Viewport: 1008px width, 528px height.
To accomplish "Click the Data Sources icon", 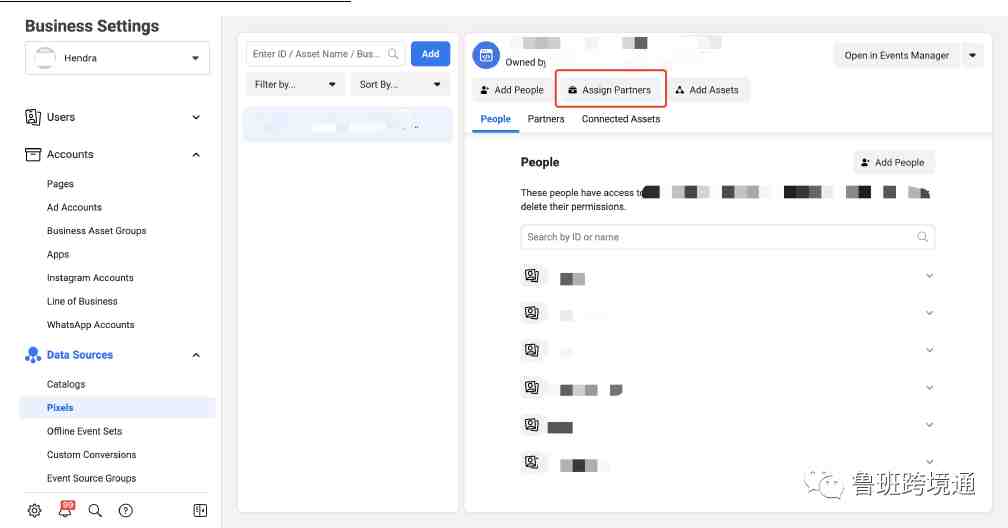I will 33,355.
